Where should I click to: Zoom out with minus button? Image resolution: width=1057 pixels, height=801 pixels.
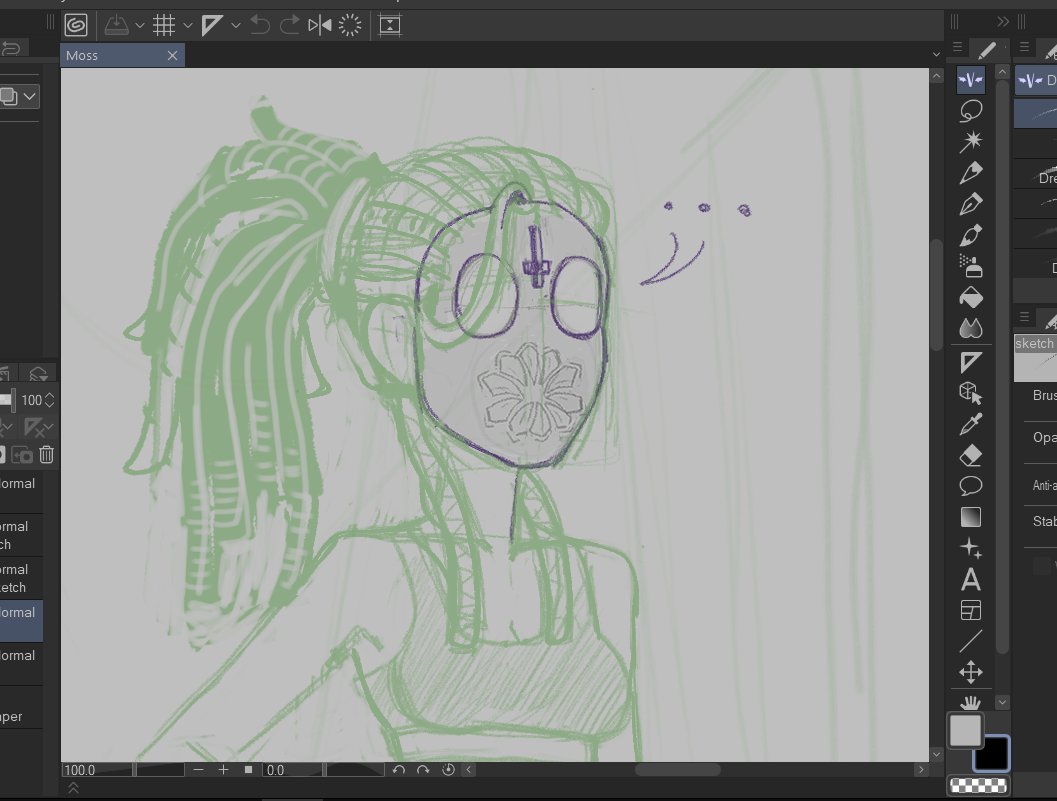198,769
